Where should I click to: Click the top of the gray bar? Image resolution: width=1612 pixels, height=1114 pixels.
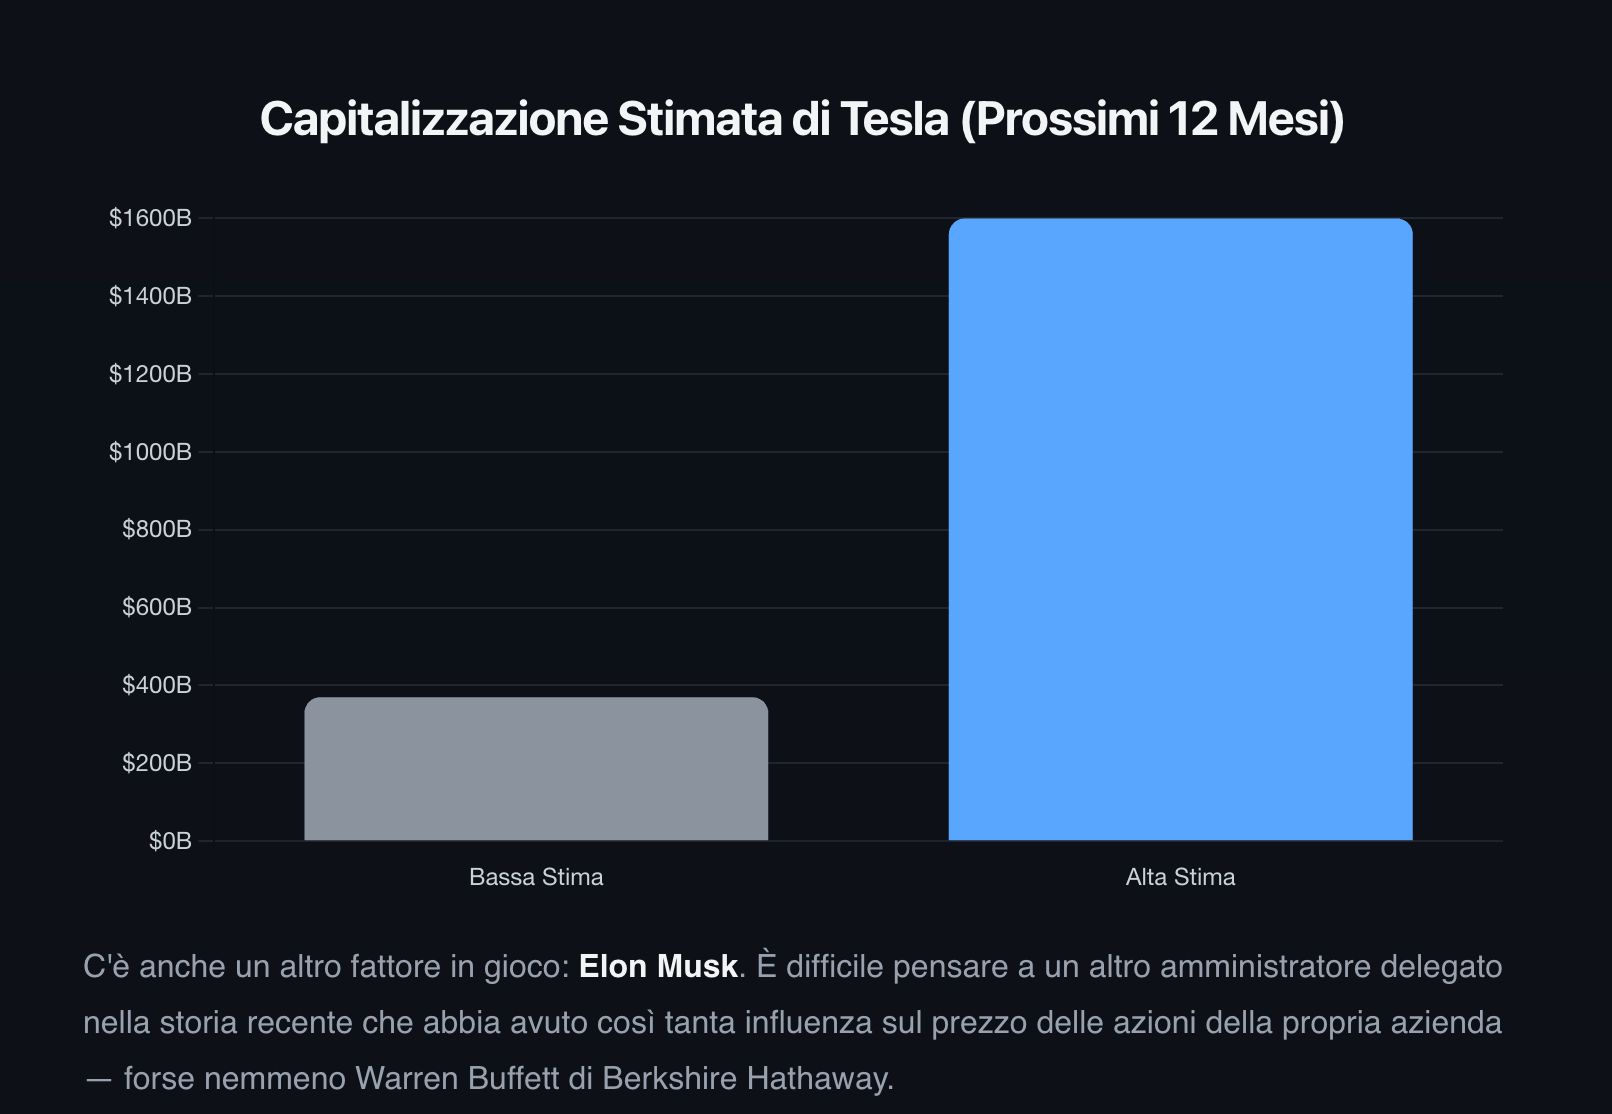pos(536,700)
